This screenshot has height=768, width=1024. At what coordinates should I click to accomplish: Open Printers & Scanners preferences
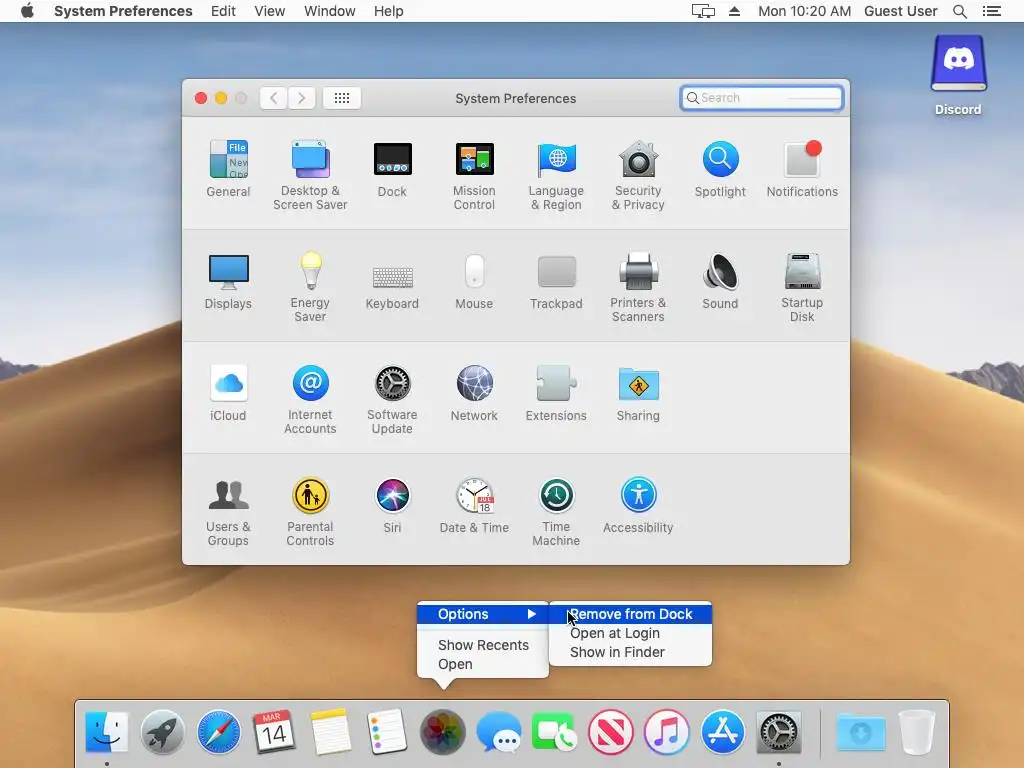point(638,287)
